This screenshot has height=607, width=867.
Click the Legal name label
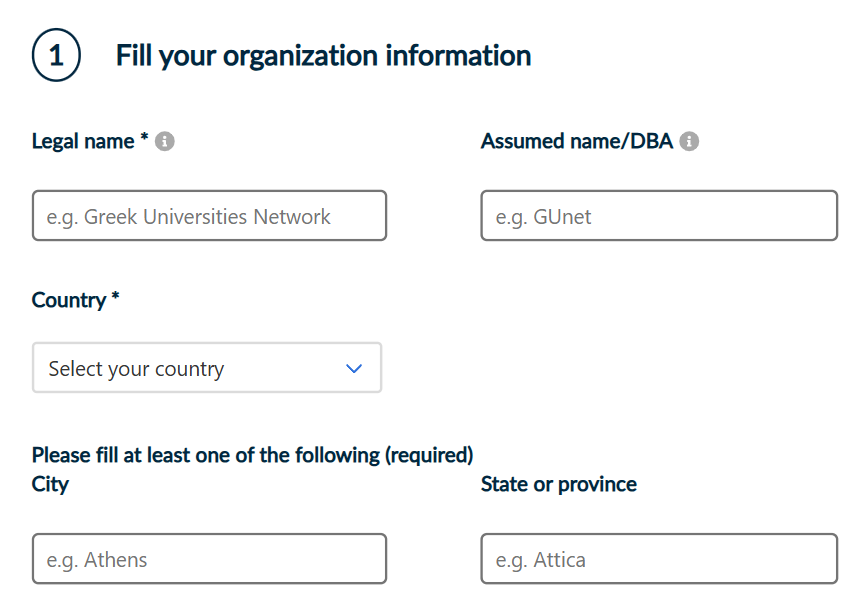pos(83,142)
